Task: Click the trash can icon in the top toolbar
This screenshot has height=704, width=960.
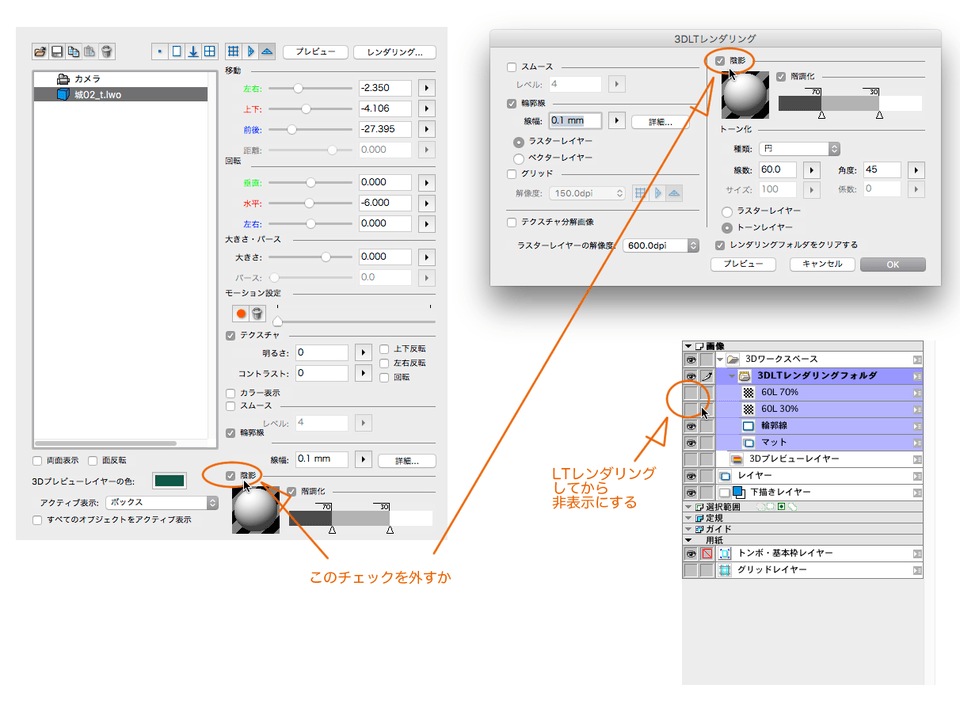Action: (x=106, y=51)
